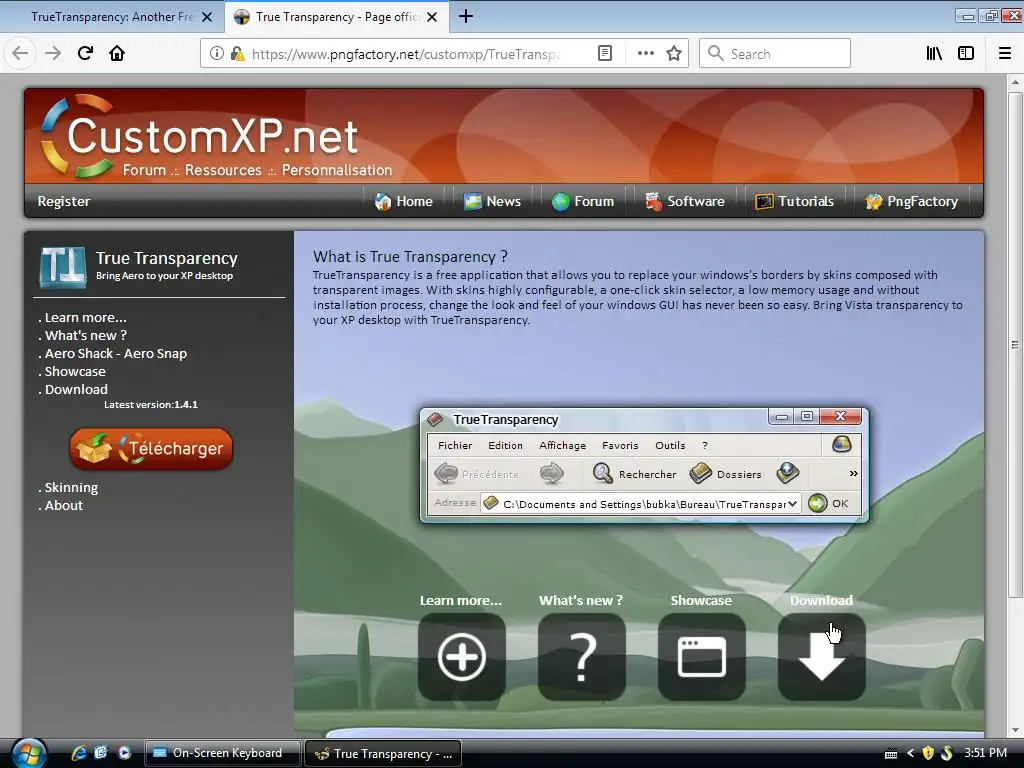The image size is (1024, 768).
Task: Click the 'Latest version:1.4.1' text
Action: 151,405
